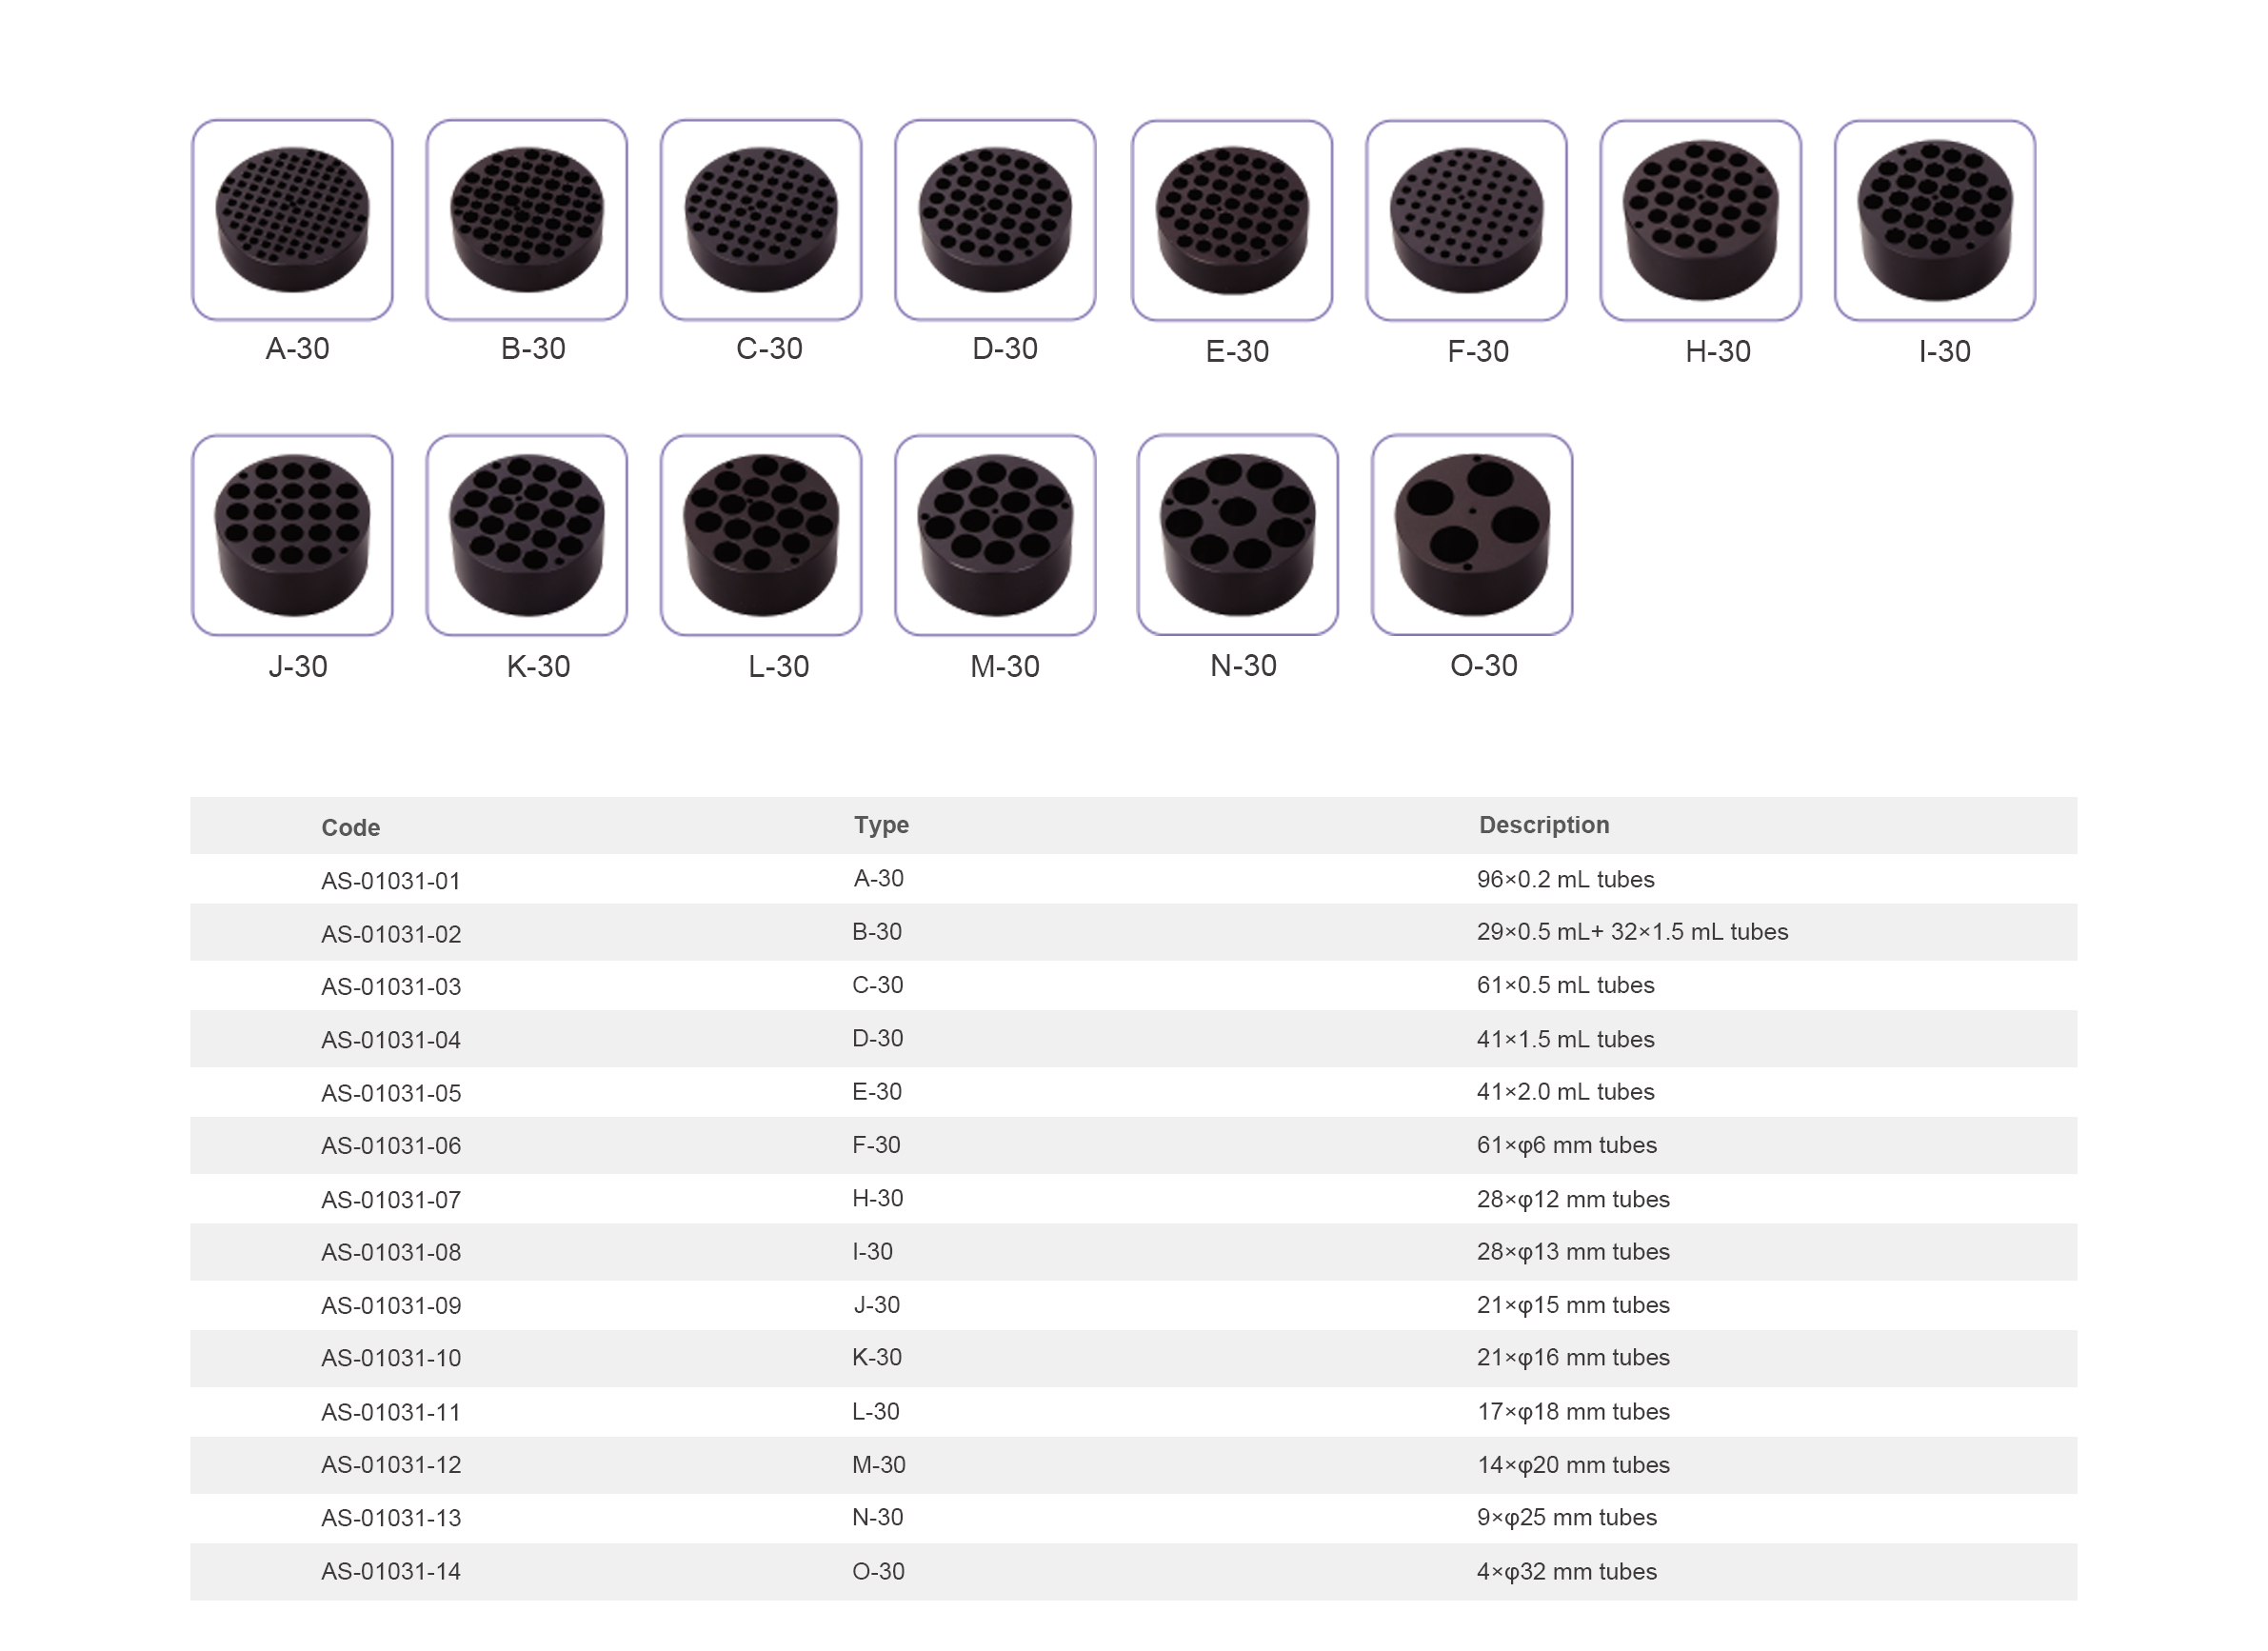The width and height of the screenshot is (2268, 1651).
Task: Click the D-30 block thumbnail image
Action: 996,220
